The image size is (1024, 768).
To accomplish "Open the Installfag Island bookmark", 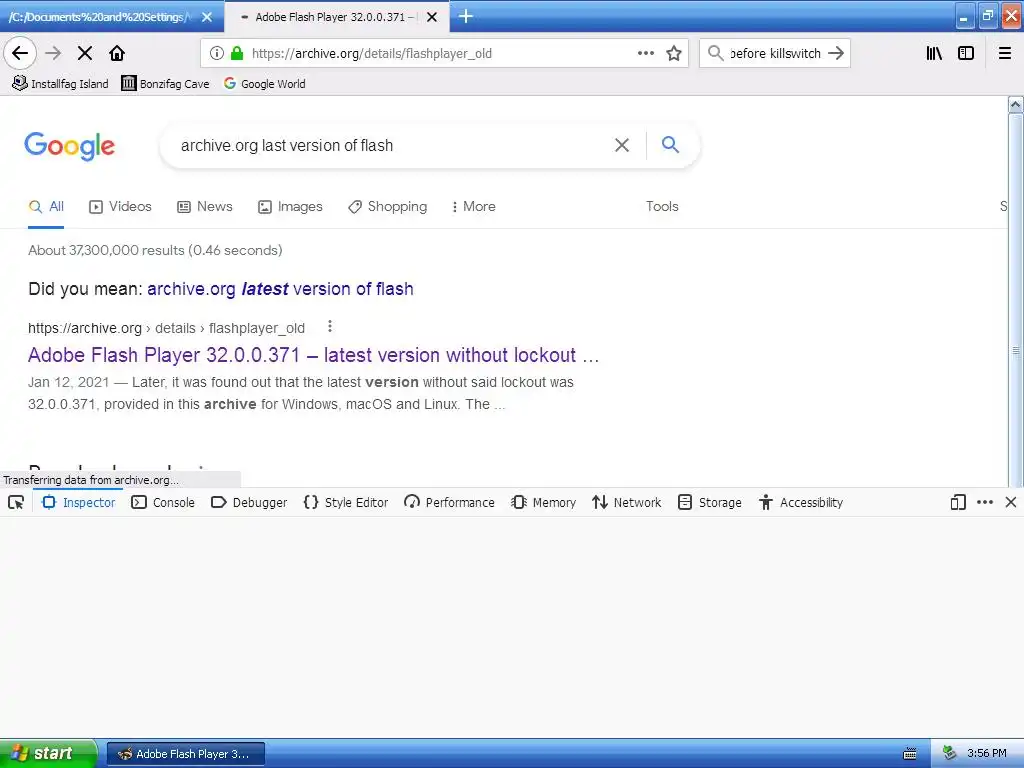I will [x=60, y=84].
